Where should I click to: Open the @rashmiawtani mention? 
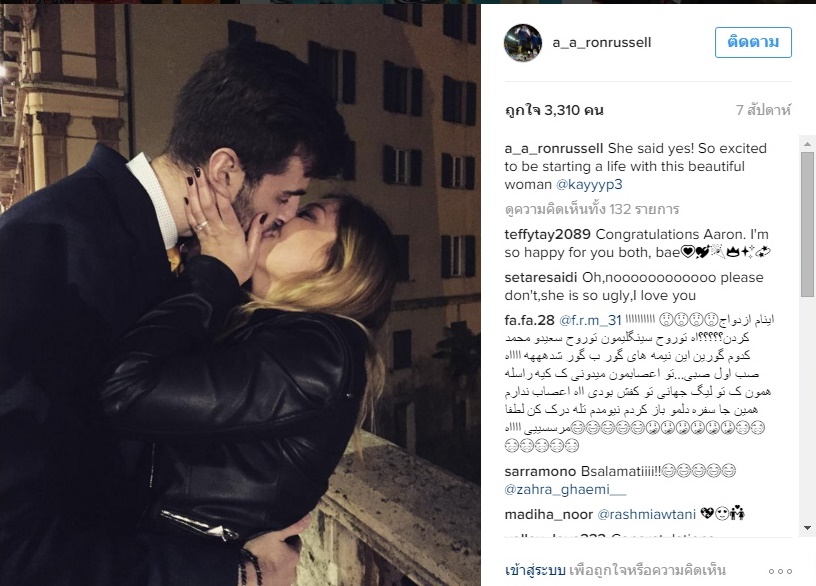[x=646, y=515]
